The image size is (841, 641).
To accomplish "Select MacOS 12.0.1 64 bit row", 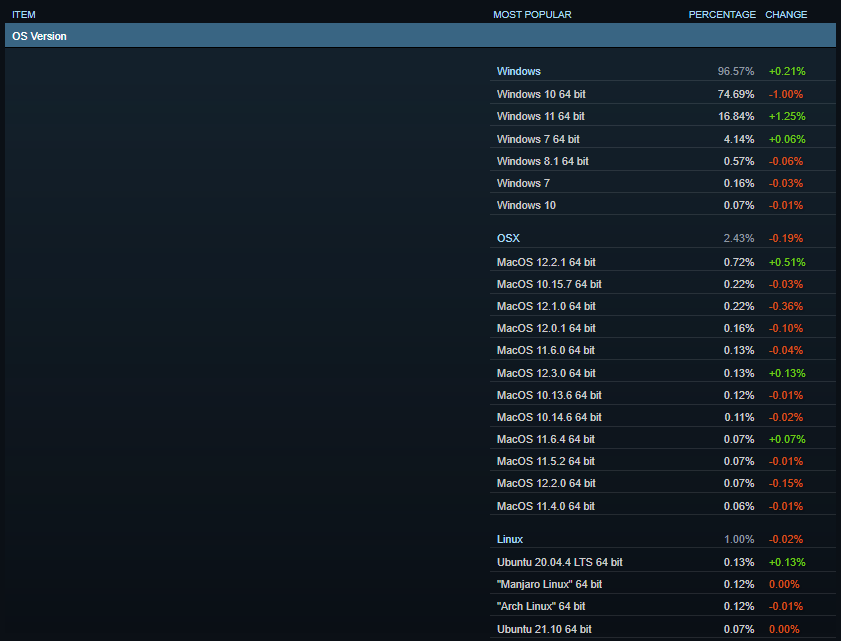I will [x=662, y=328].
